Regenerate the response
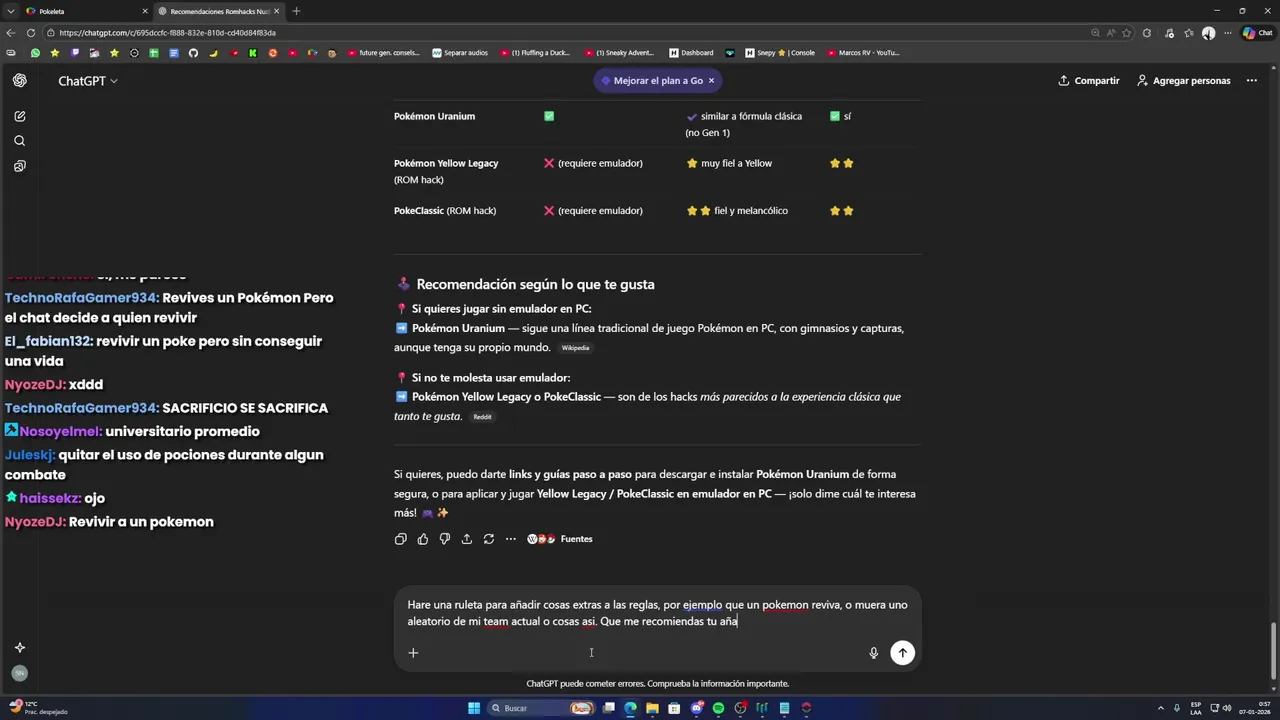 488,539
